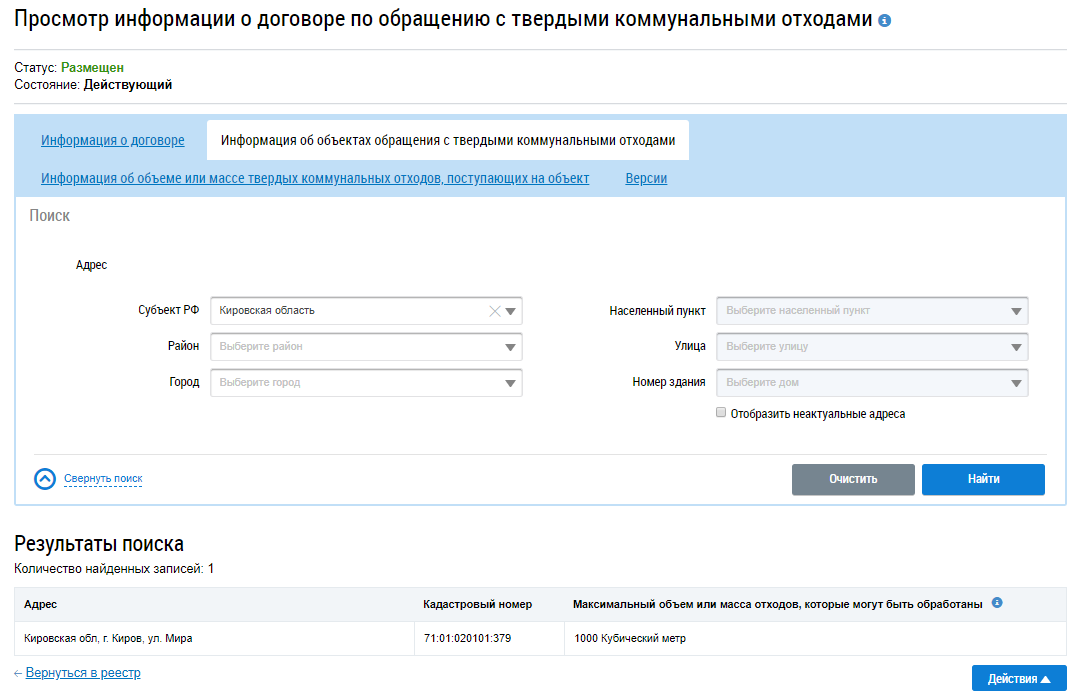Select the active объектах обращения tab
The image size is (1077, 699).
(x=447, y=141)
